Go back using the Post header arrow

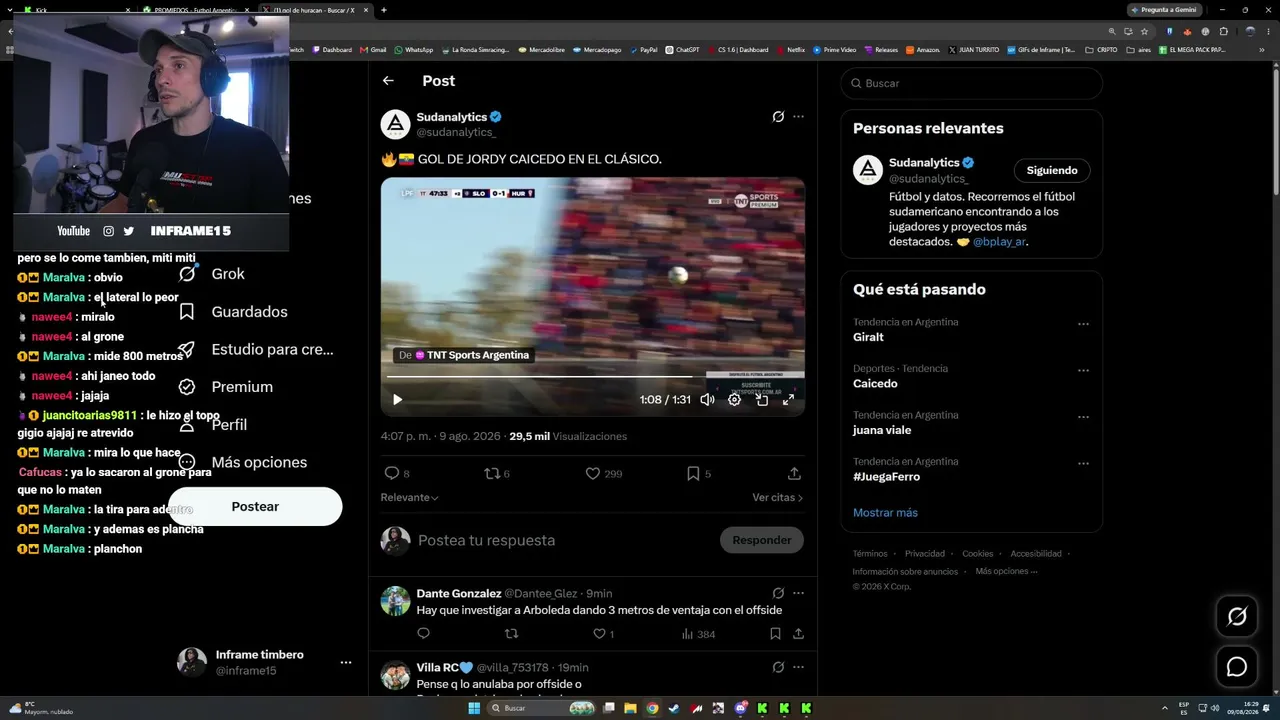[388, 81]
